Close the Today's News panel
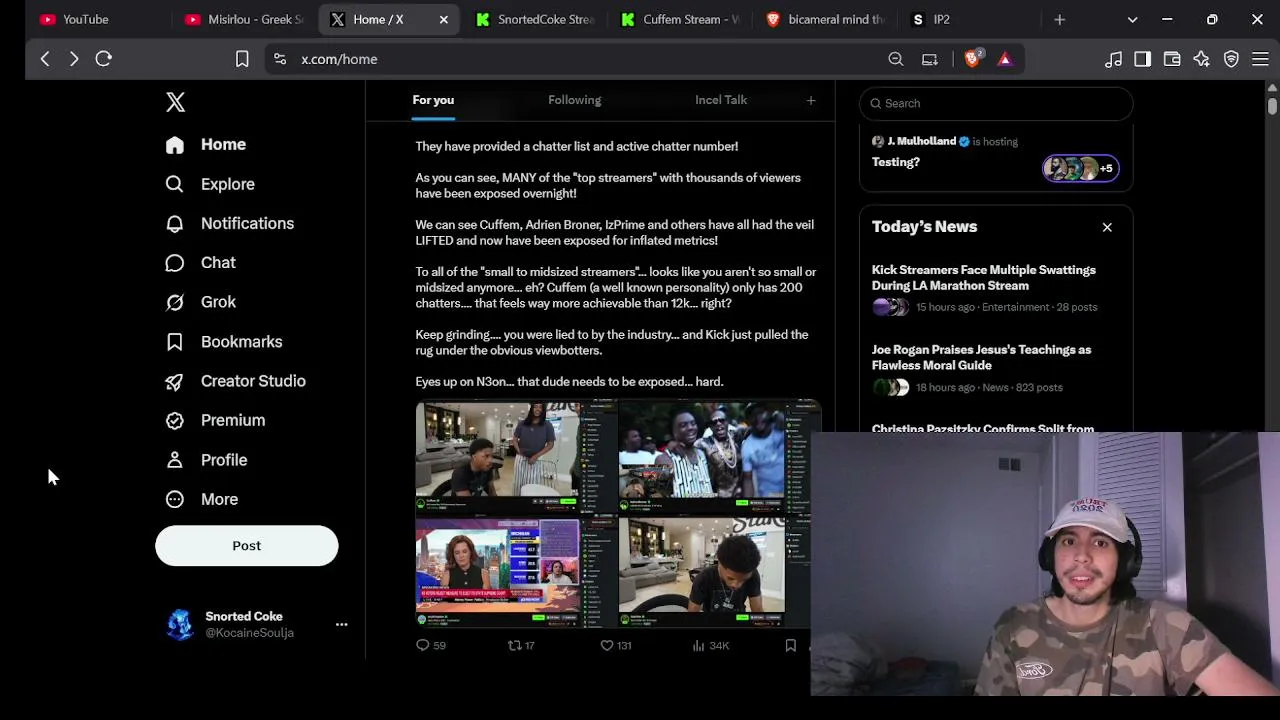Screen dimensions: 1280x720 click(1107, 227)
